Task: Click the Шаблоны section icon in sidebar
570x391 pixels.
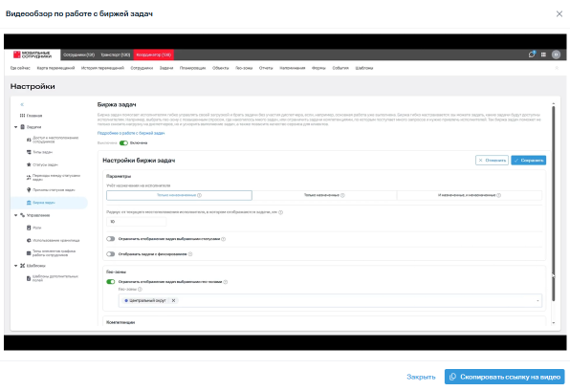Action: (23, 266)
